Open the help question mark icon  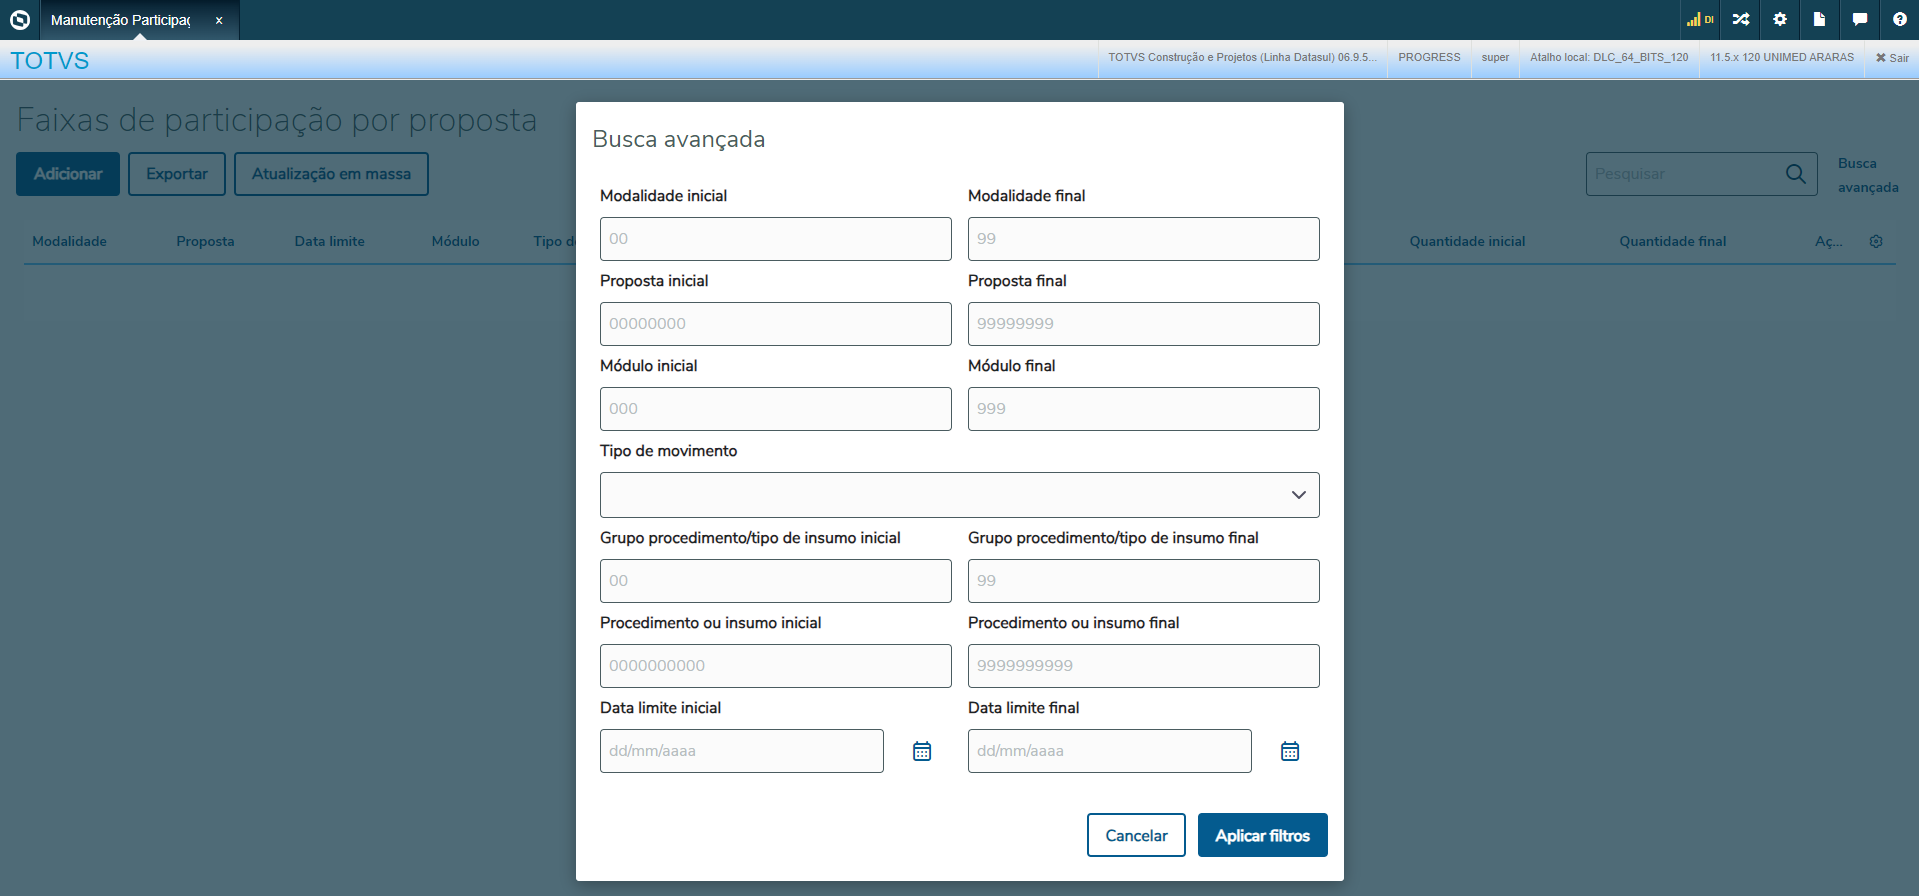1899,20
